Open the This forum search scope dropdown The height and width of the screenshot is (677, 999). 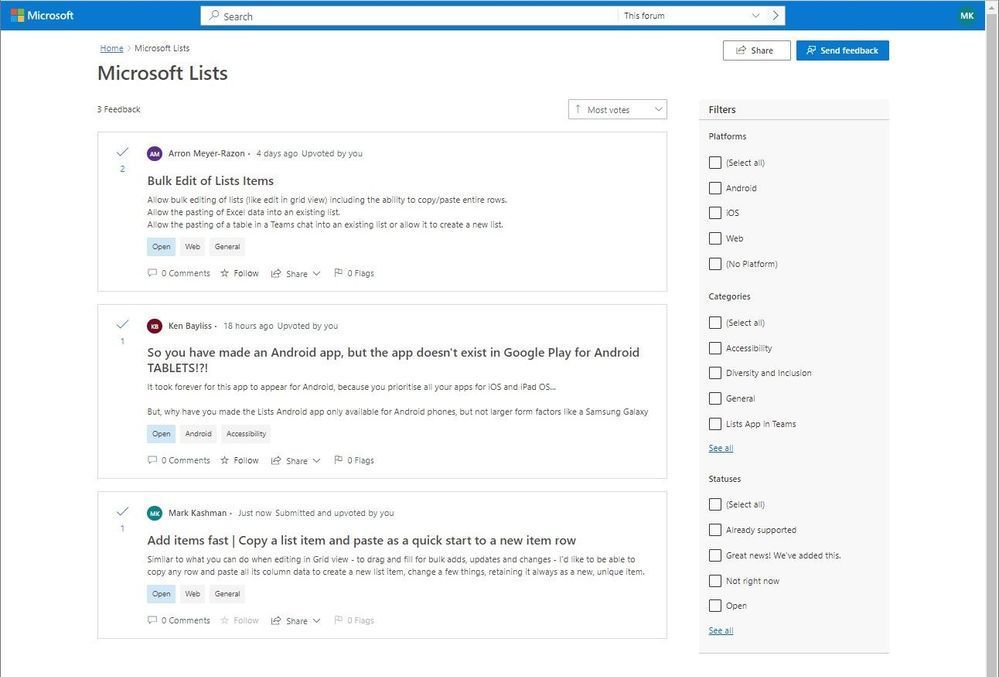(691, 15)
